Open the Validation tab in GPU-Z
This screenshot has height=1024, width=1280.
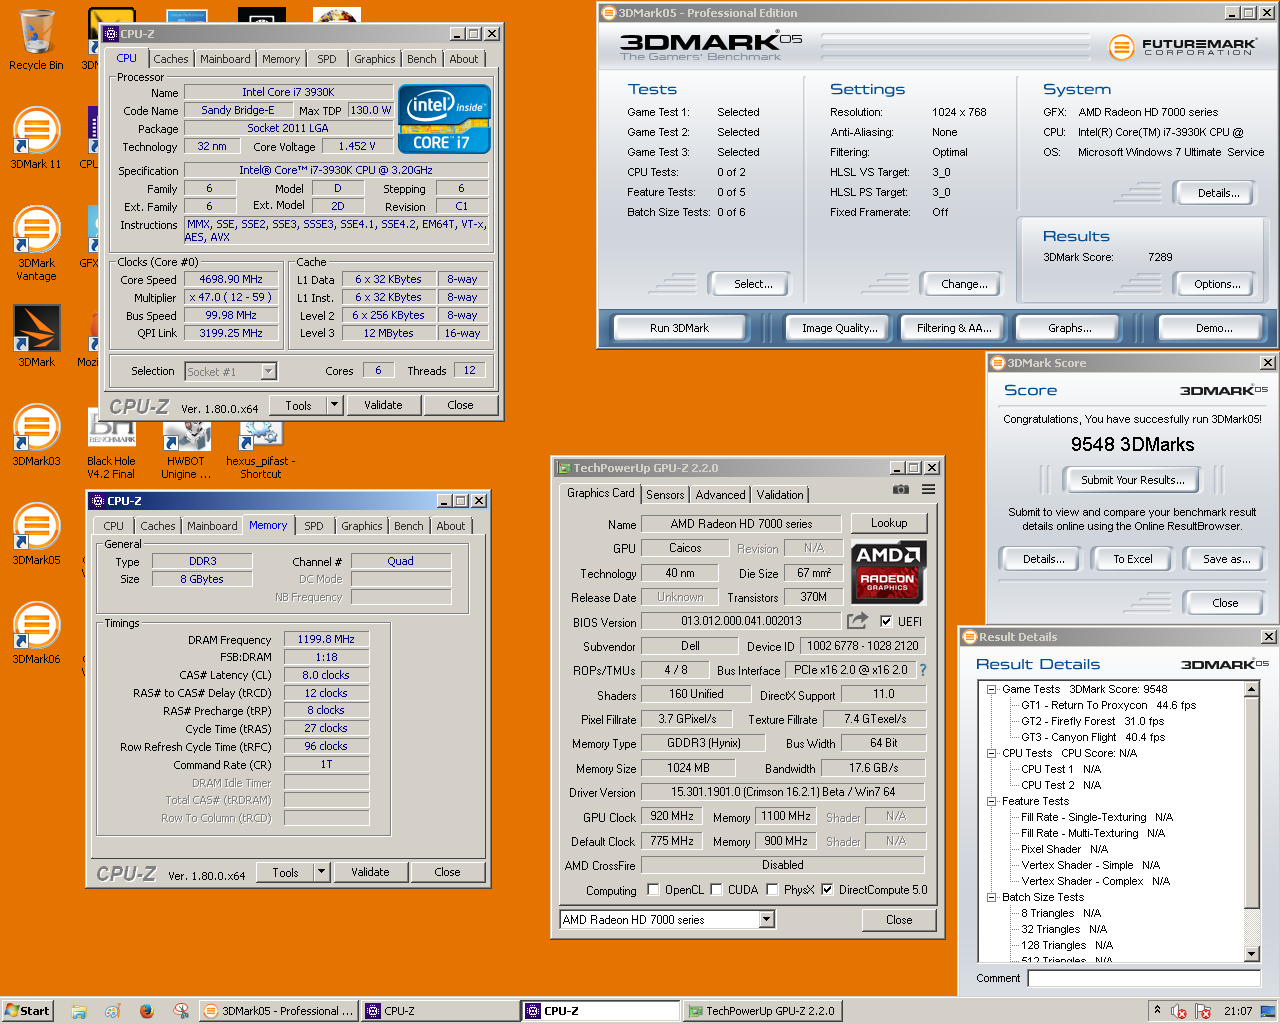coord(780,495)
